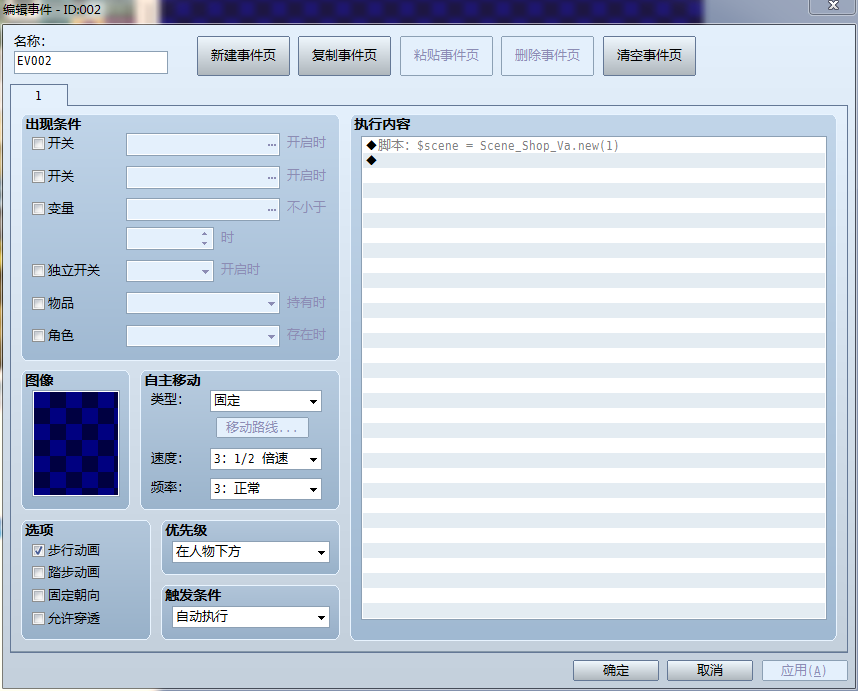Click the first 开关 selector field
858x691 pixels.
pyautogui.click(x=203, y=144)
